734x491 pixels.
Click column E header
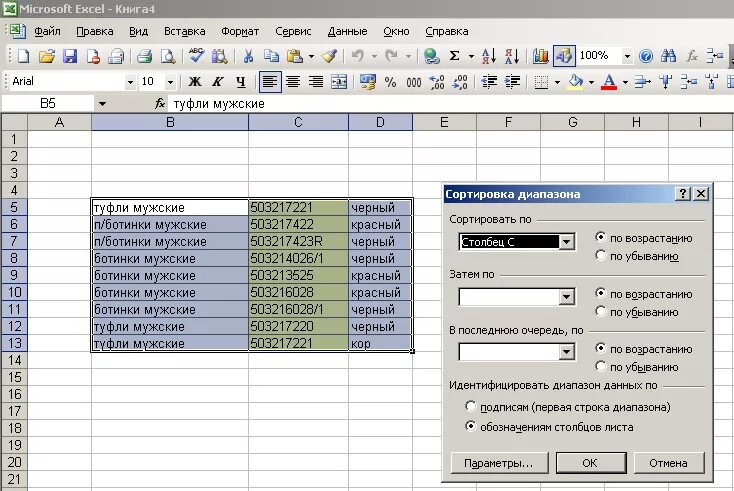[444, 122]
